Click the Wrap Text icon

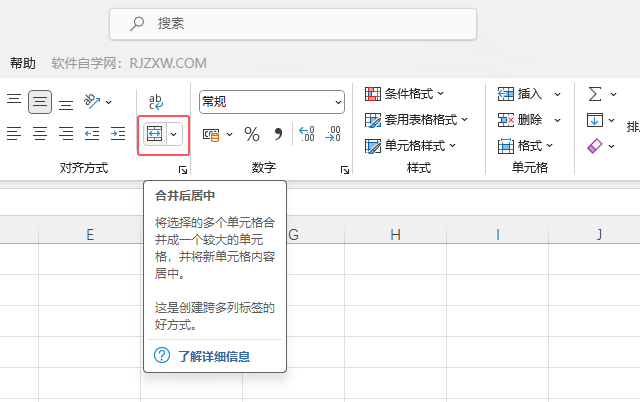pos(156,101)
